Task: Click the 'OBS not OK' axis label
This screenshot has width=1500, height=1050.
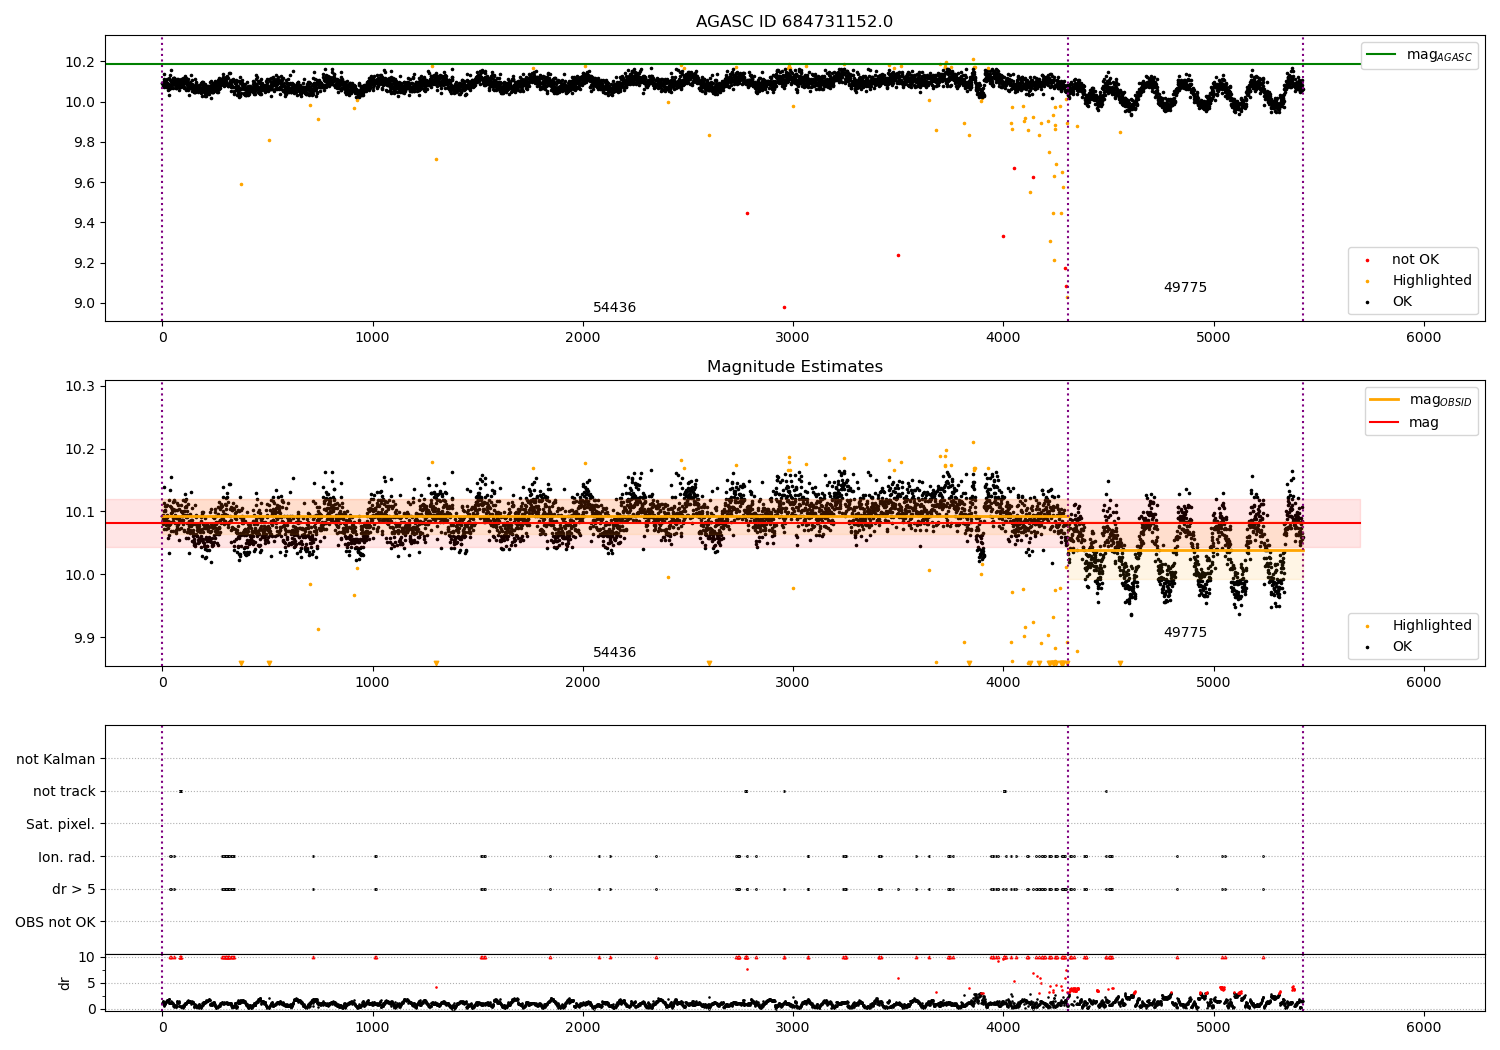Action: 56,922
